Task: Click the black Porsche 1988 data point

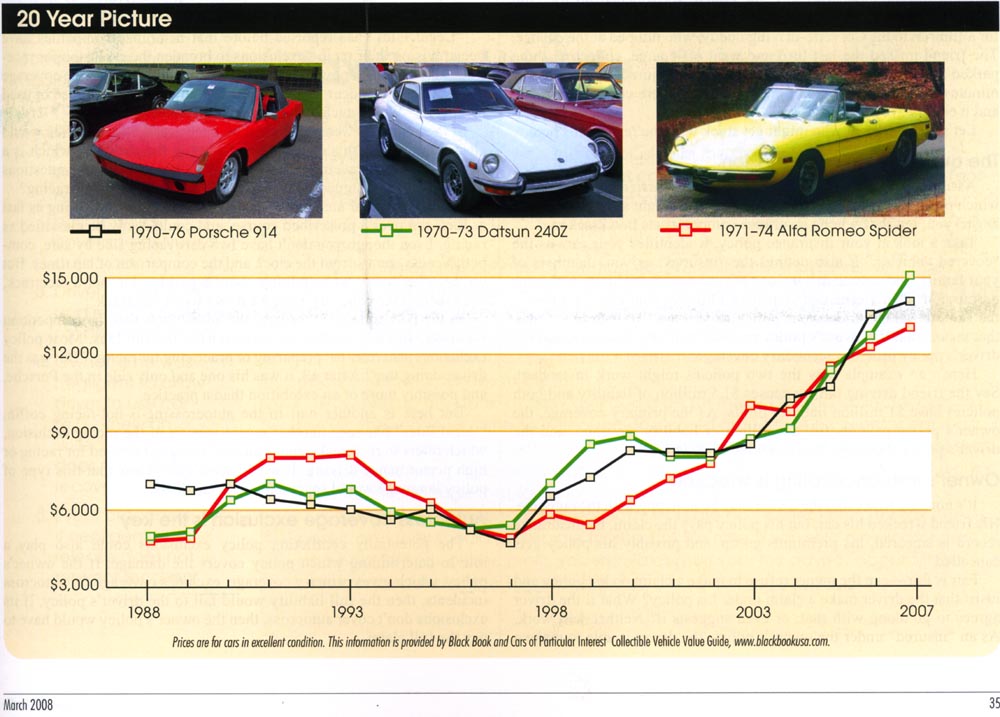Action: (151, 484)
